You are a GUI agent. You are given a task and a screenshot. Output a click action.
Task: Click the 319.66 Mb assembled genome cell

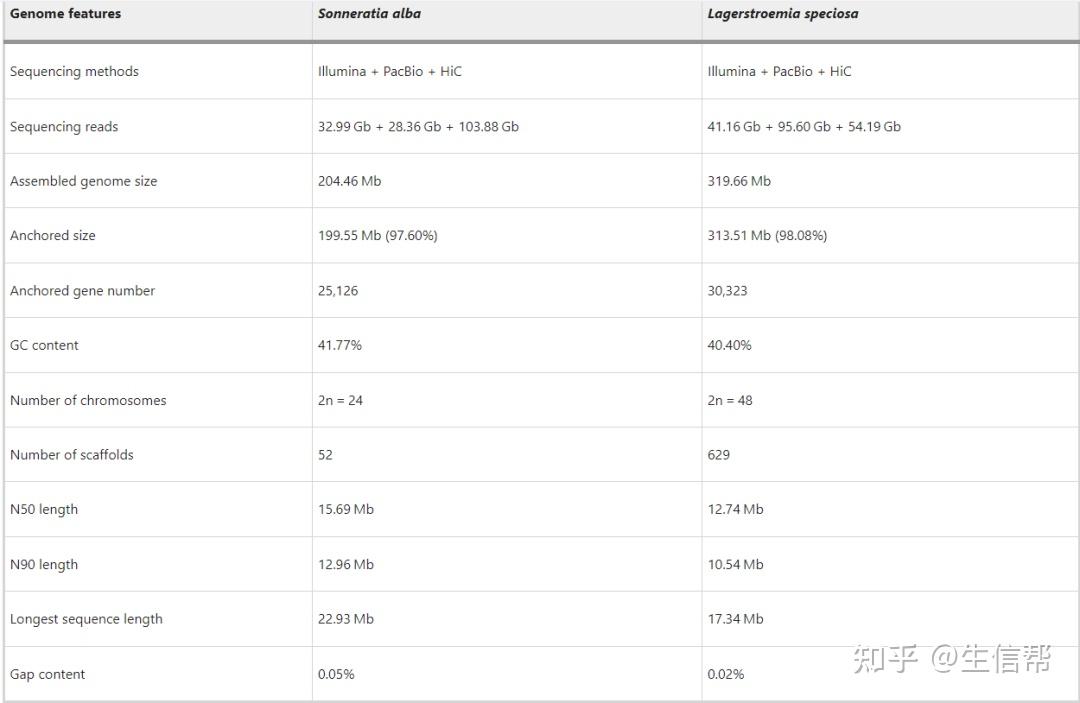739,182
